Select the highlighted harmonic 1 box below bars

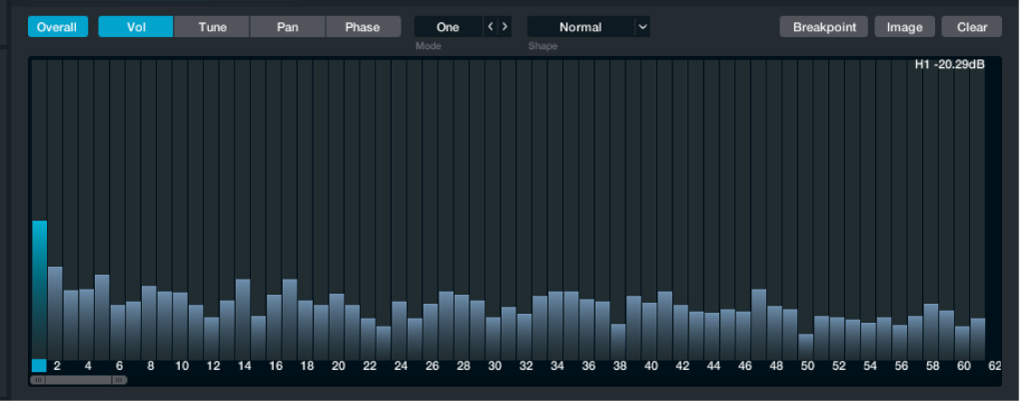tap(39, 366)
